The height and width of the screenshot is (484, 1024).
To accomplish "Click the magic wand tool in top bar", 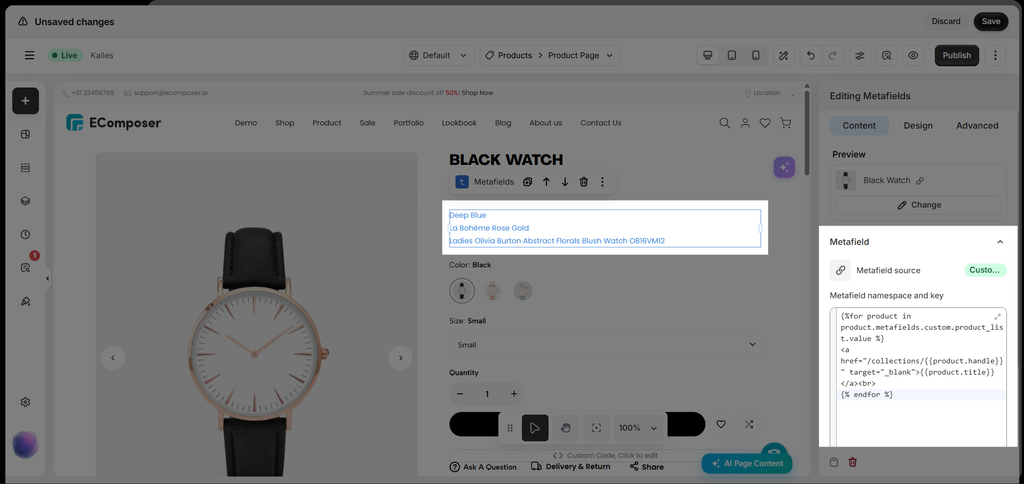I will point(784,56).
